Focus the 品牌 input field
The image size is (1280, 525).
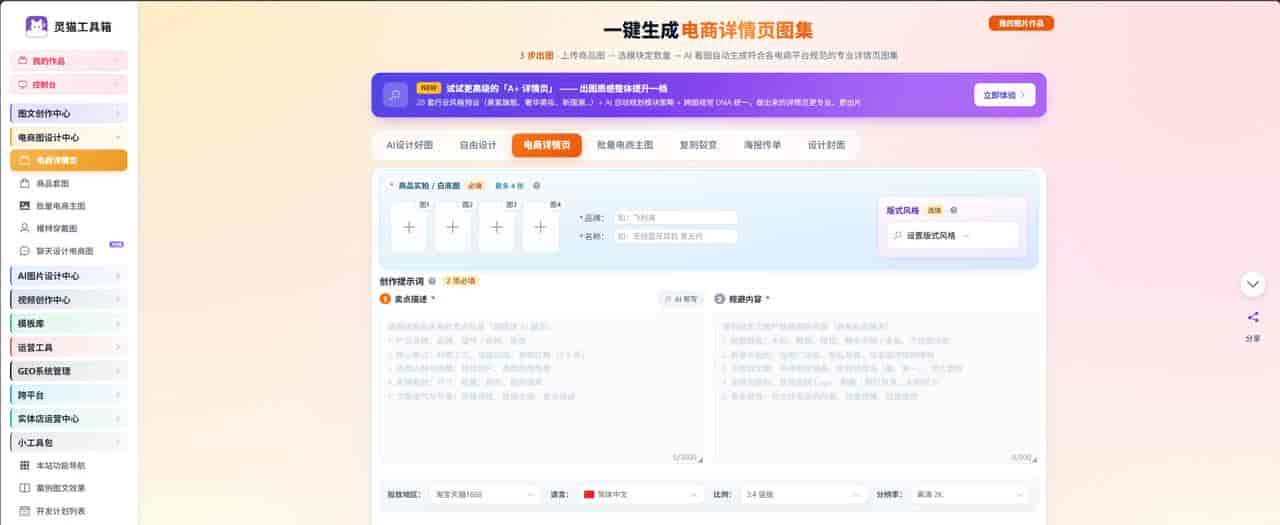pos(674,217)
